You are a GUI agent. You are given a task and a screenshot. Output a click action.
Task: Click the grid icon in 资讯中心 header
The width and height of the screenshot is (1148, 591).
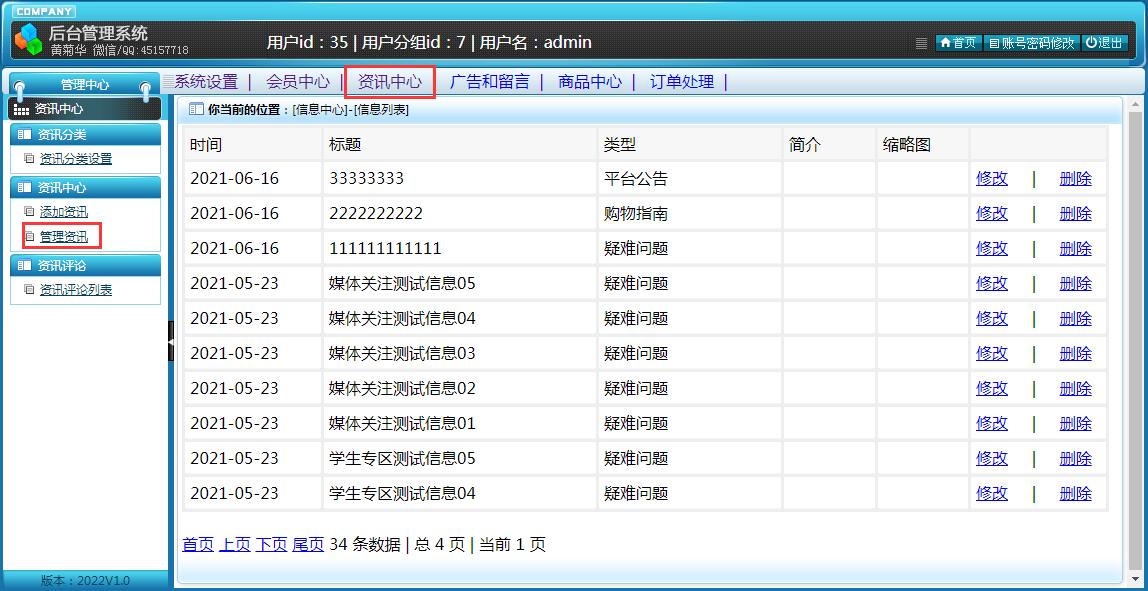(22, 109)
